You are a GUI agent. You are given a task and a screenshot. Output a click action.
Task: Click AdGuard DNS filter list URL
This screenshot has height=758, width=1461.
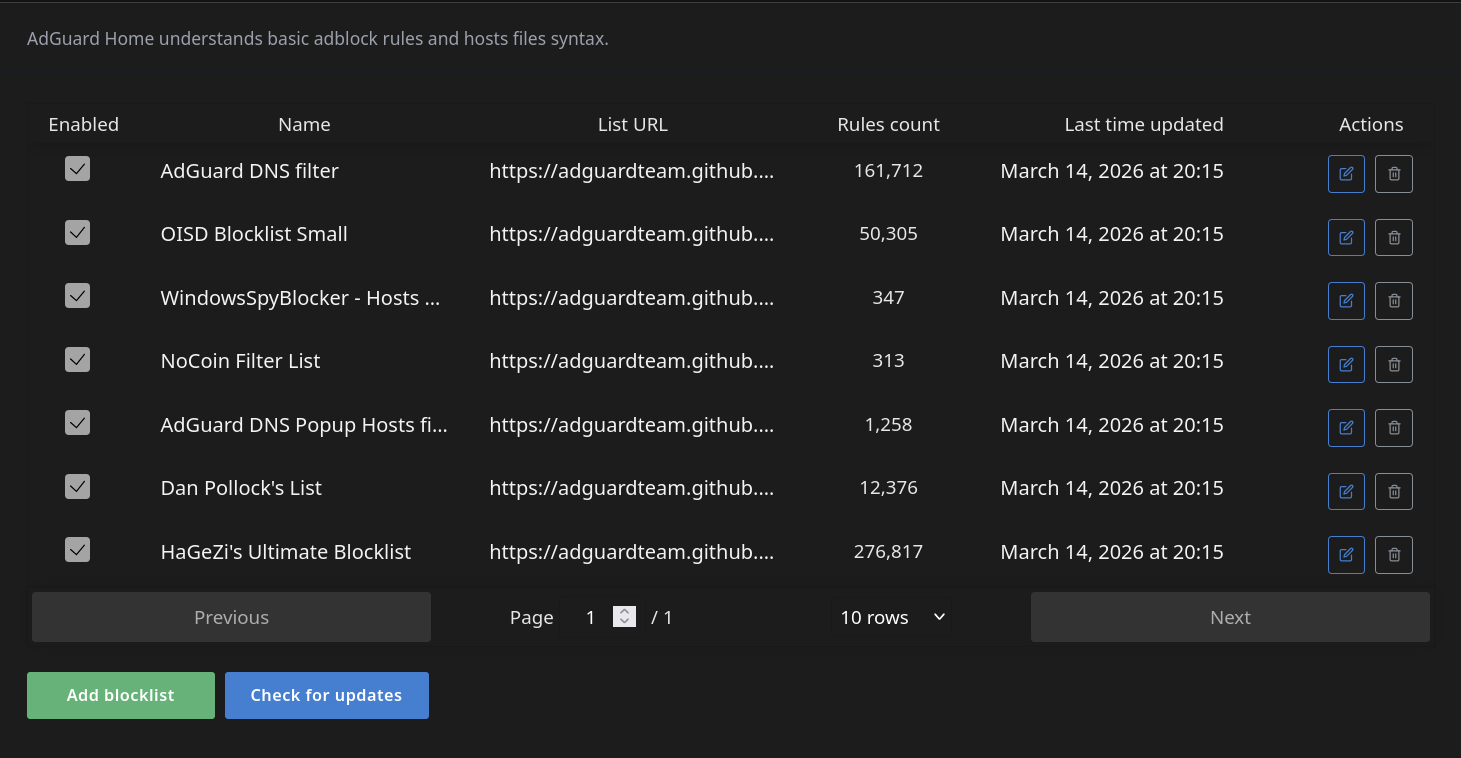tap(632, 171)
